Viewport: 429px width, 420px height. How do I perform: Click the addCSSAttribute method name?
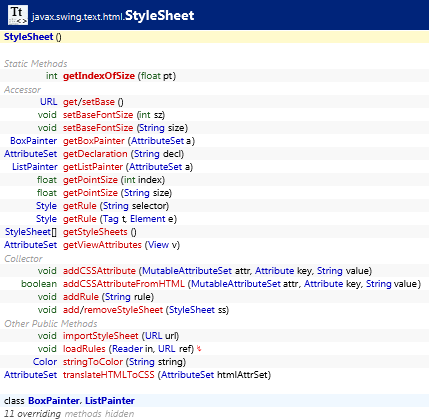tap(99, 271)
